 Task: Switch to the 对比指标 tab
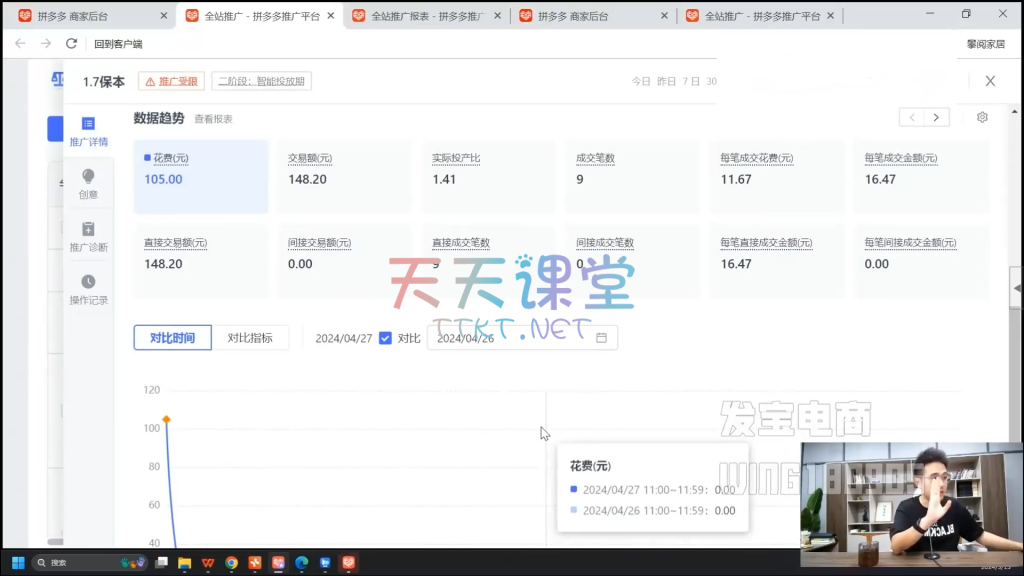(250, 338)
